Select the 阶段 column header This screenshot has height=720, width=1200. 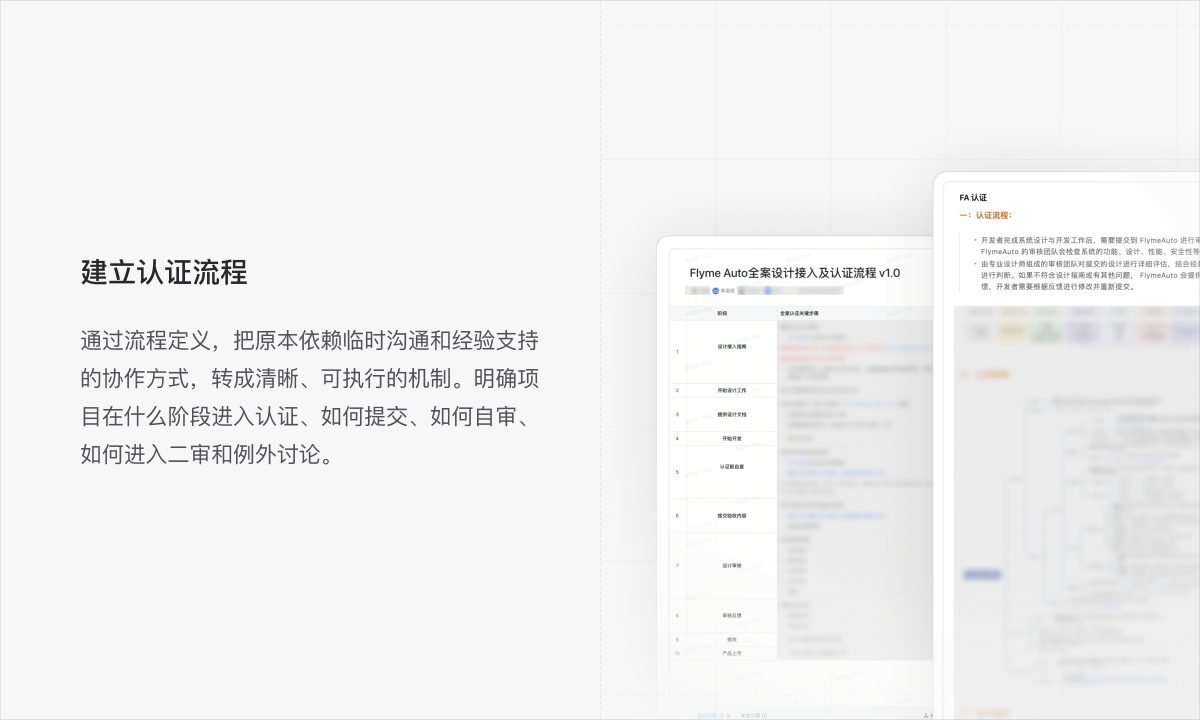coord(731,313)
